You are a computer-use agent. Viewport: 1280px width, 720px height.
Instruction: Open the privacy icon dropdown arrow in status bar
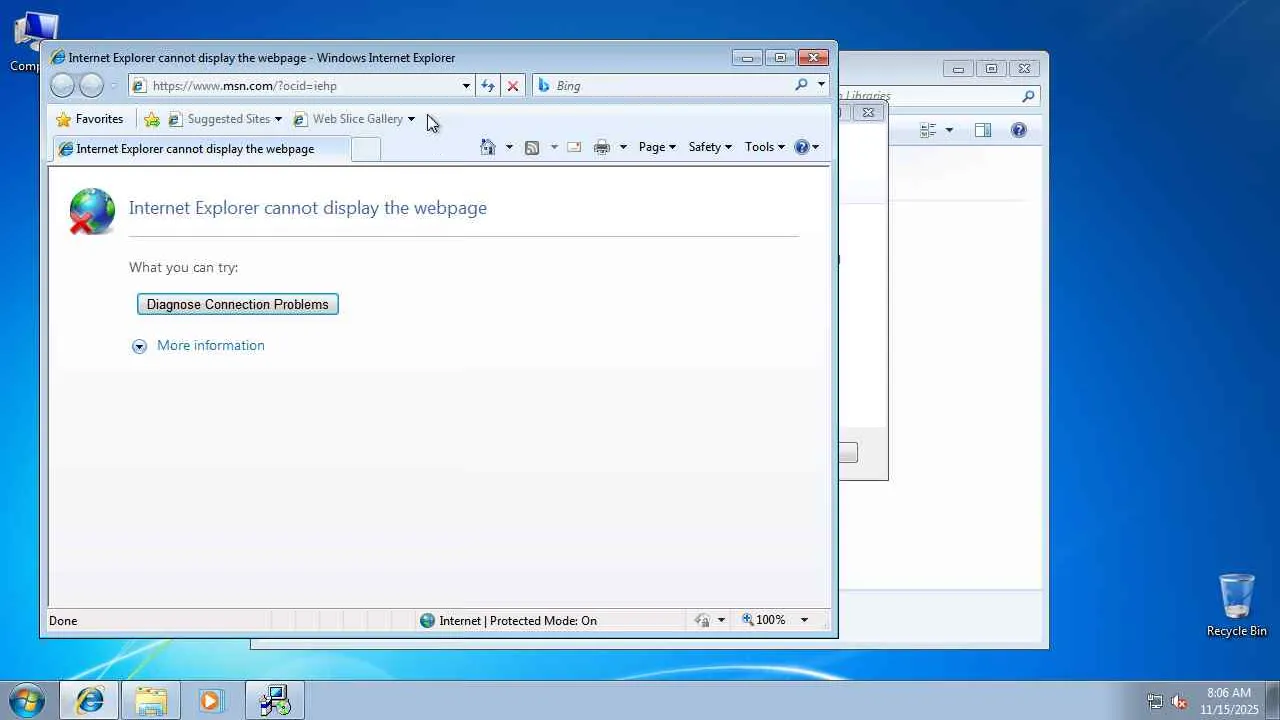(721, 621)
